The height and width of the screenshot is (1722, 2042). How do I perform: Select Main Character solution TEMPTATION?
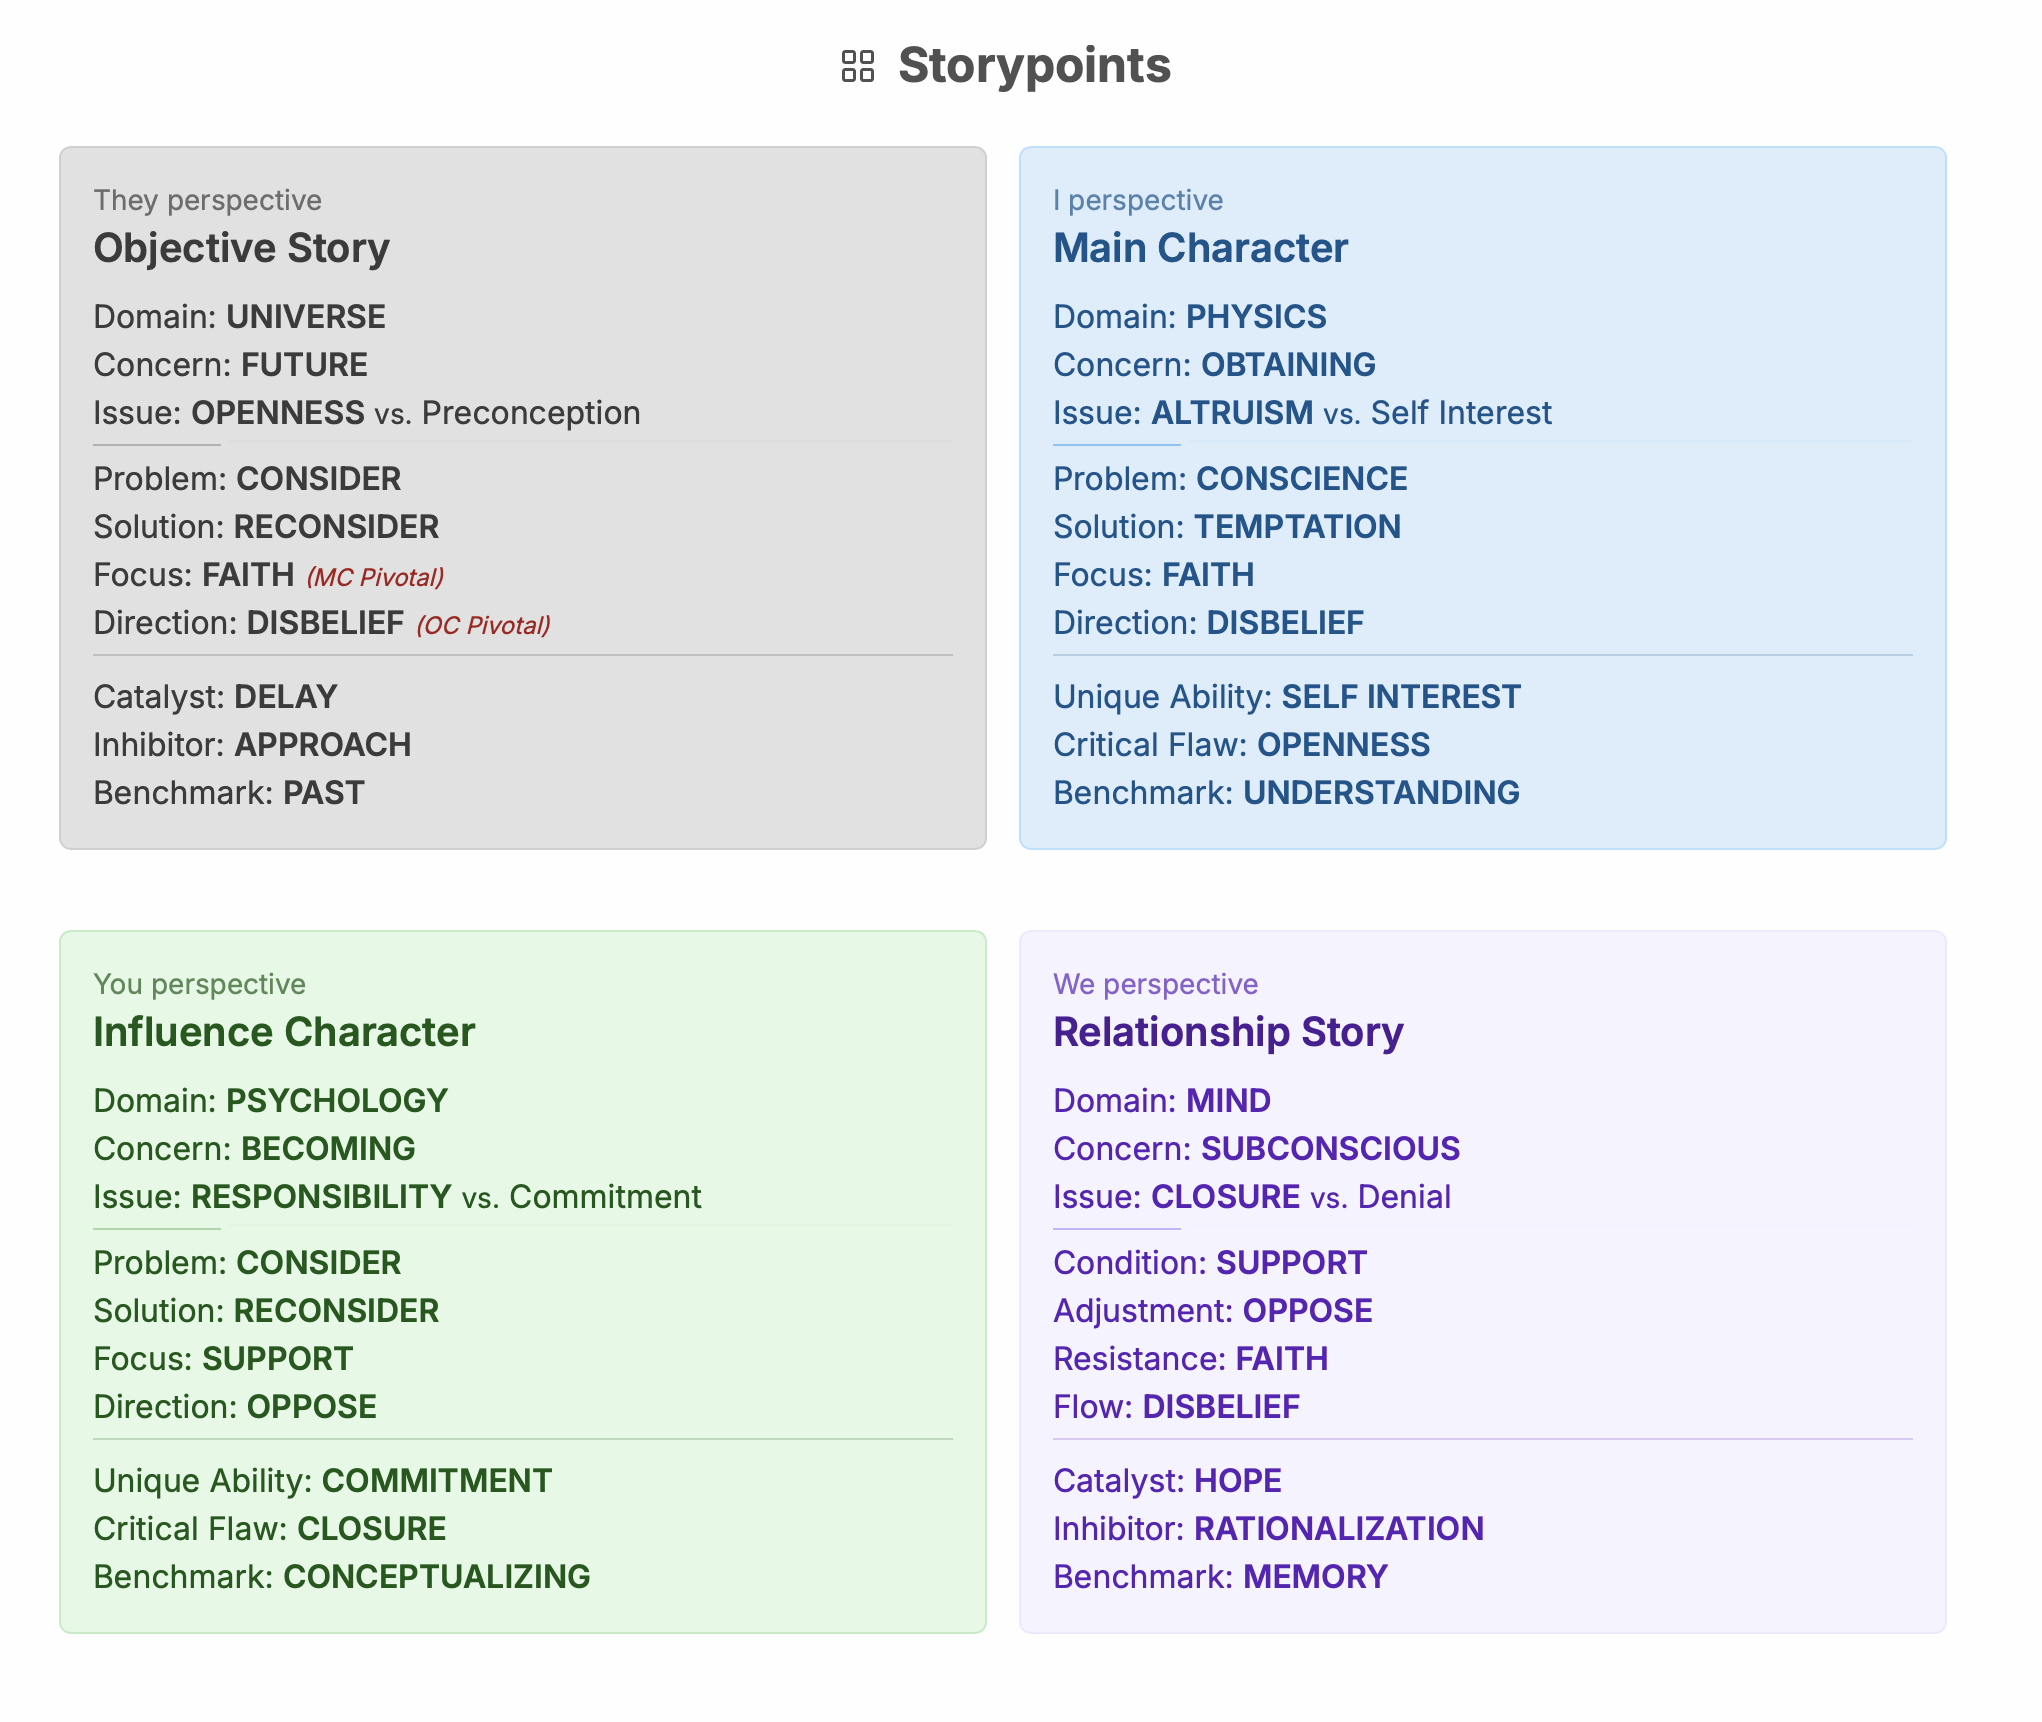coord(1297,527)
